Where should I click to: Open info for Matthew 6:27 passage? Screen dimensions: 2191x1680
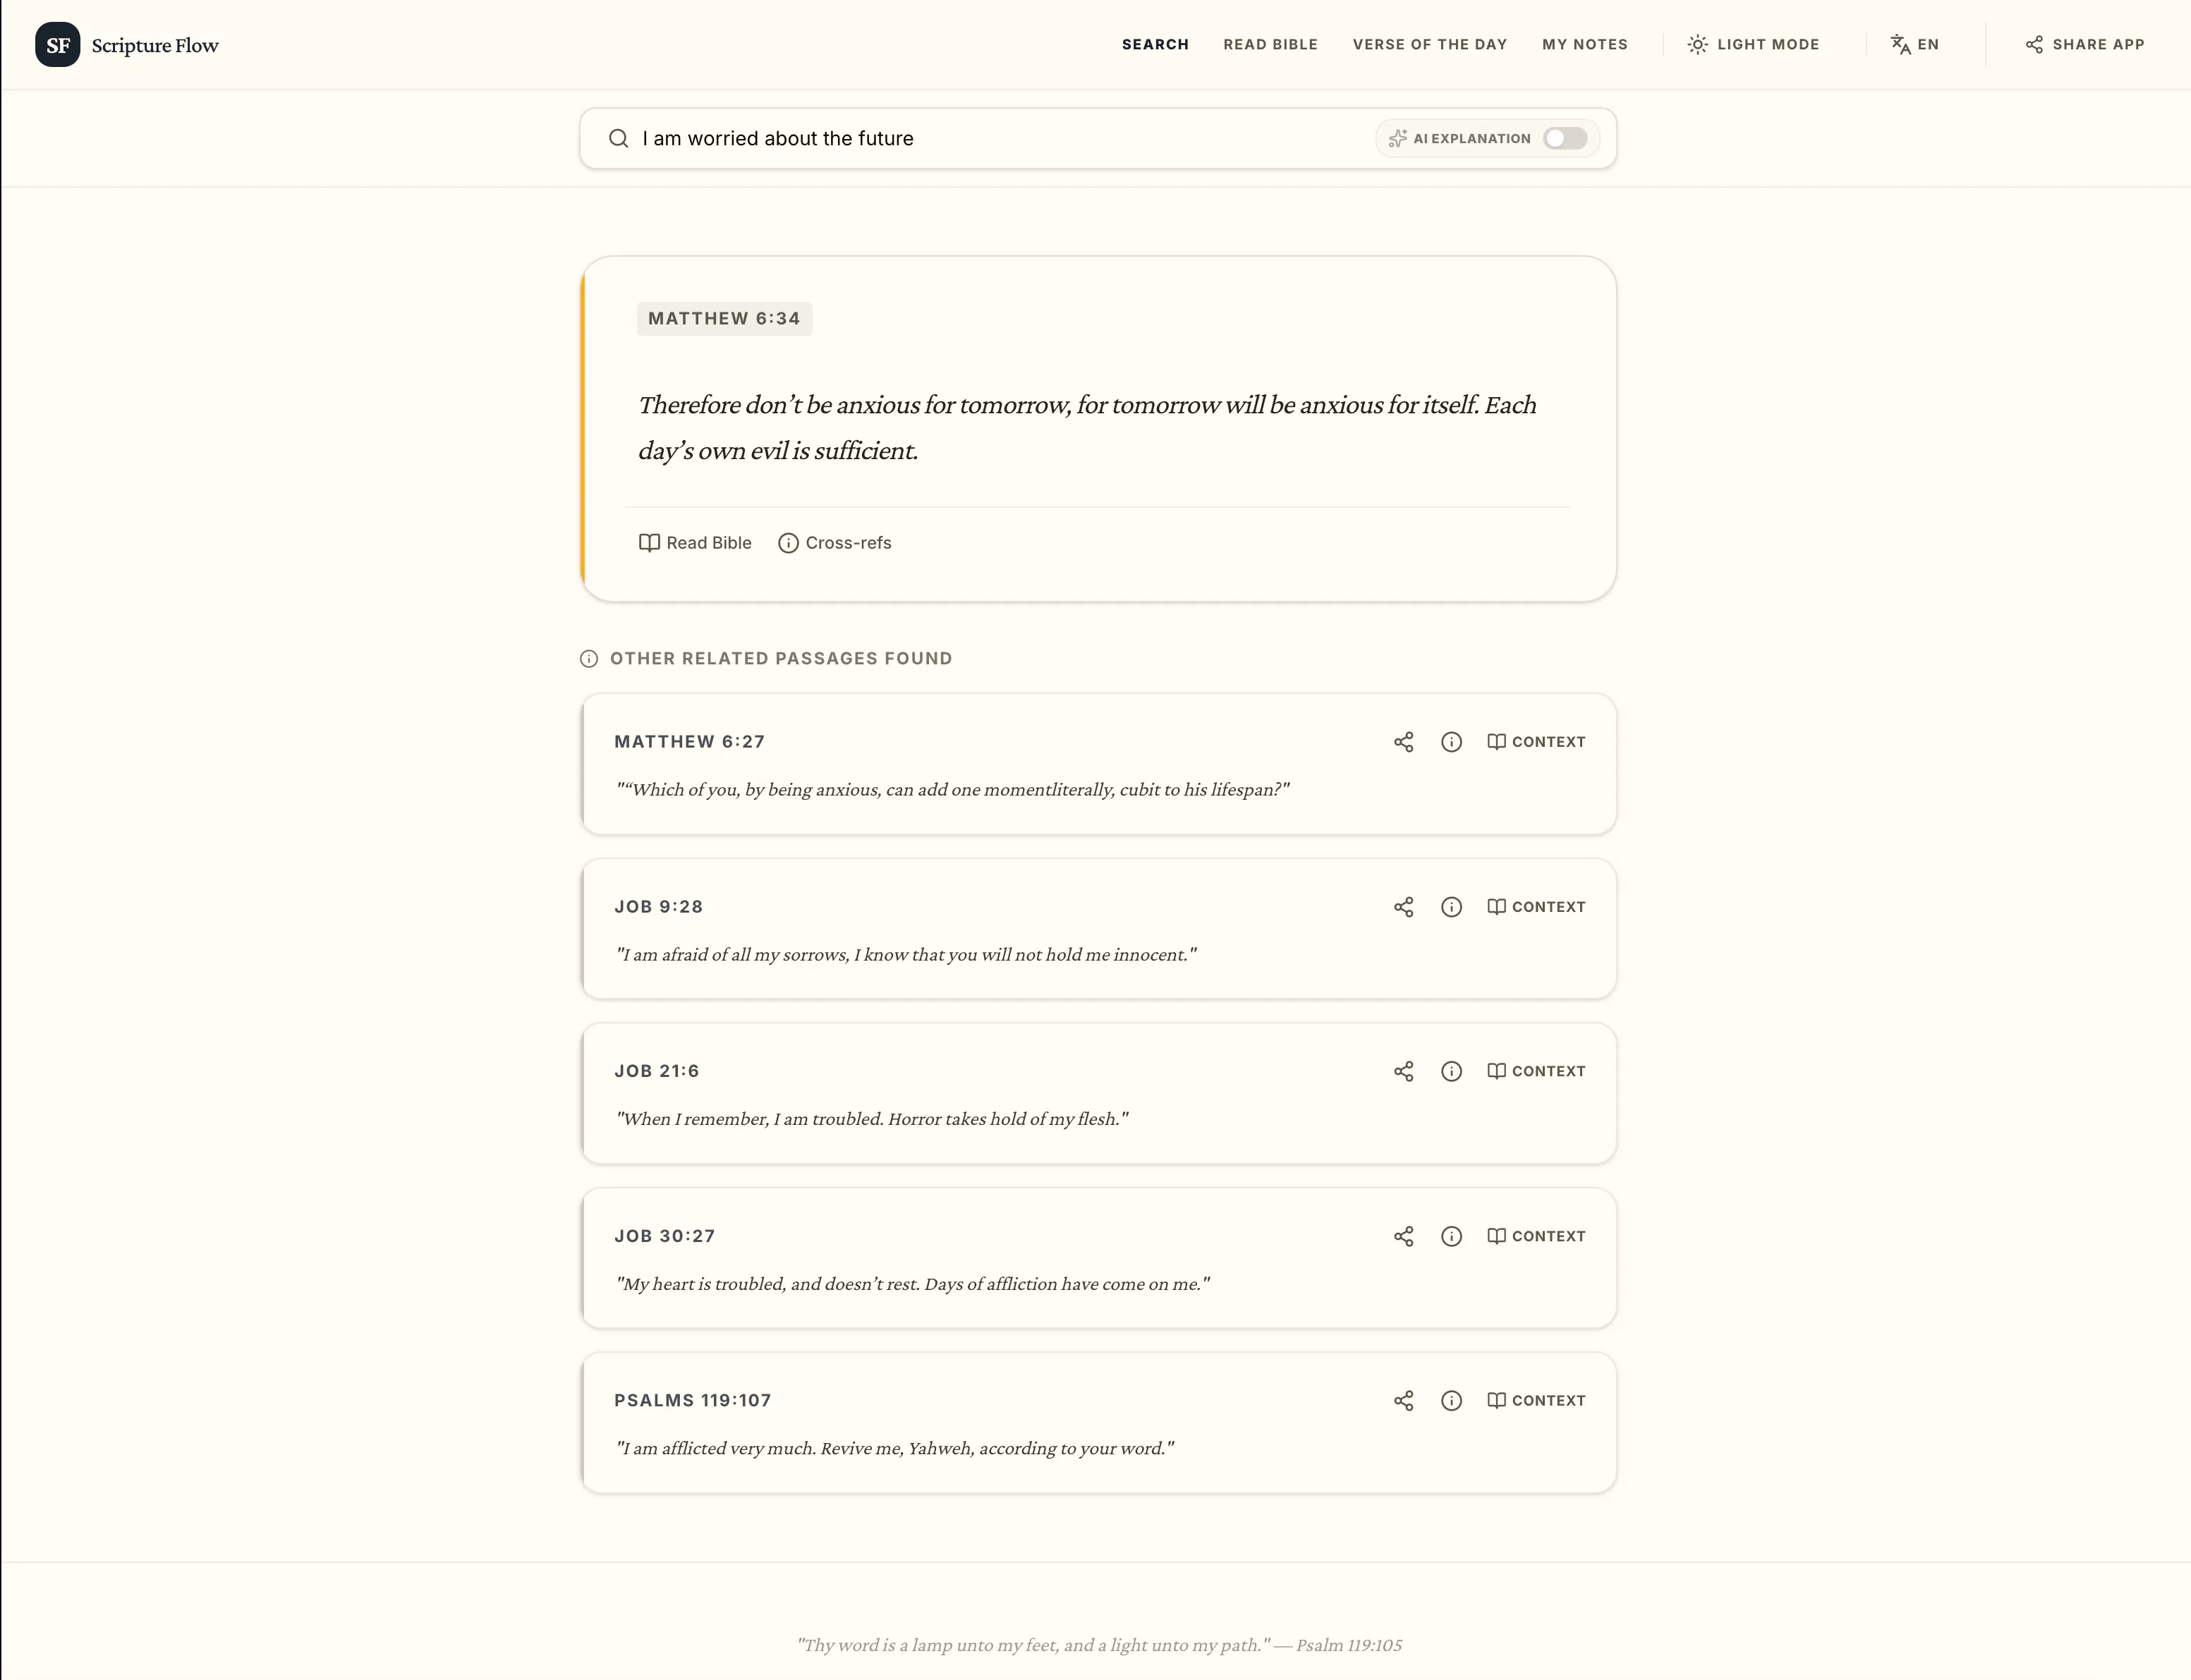(1451, 741)
